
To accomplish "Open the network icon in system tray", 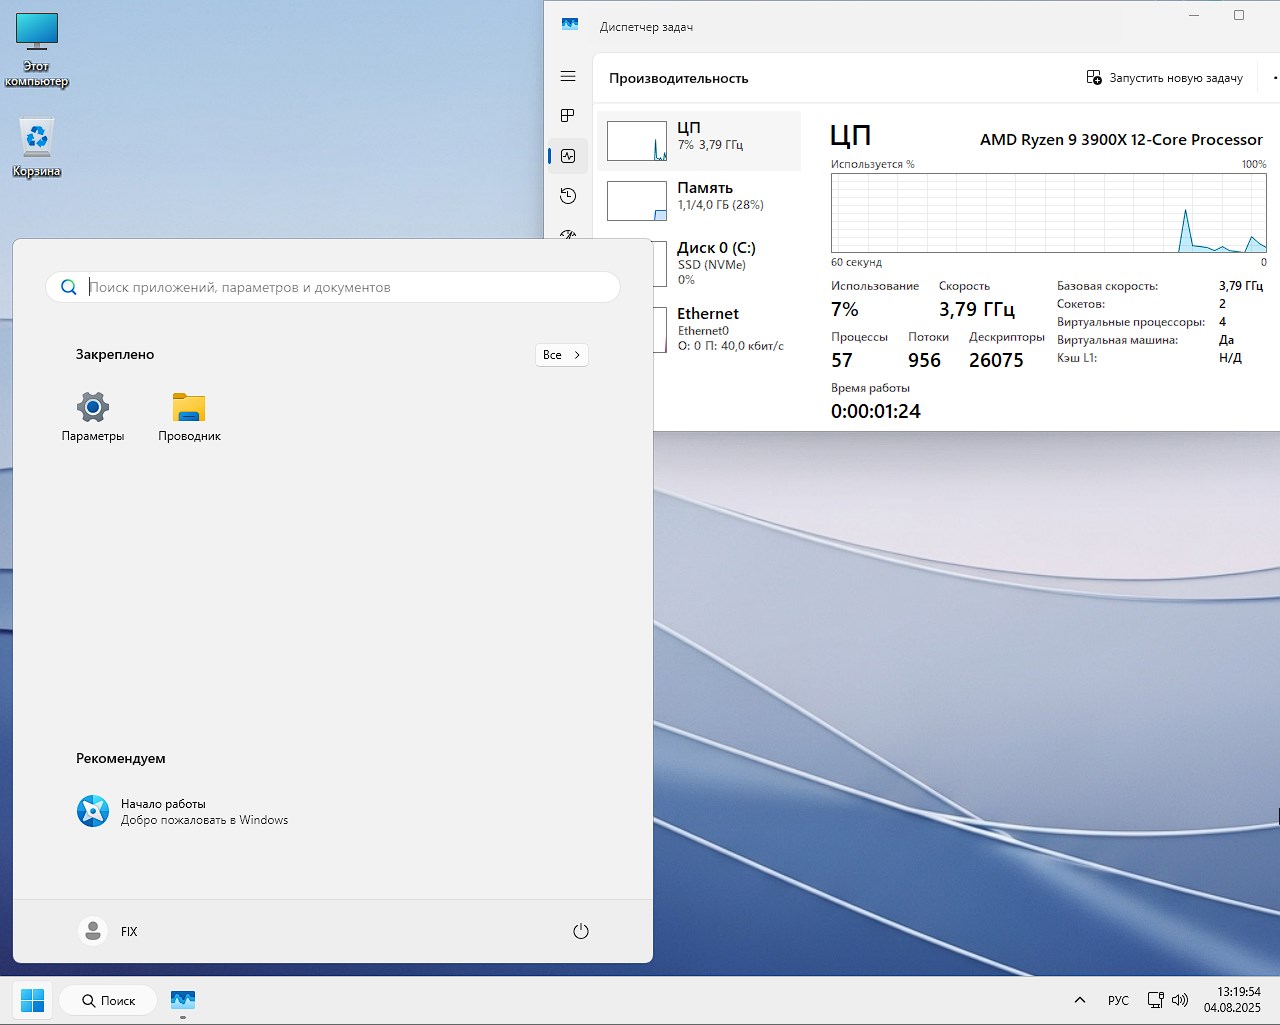I will click(x=1155, y=1000).
